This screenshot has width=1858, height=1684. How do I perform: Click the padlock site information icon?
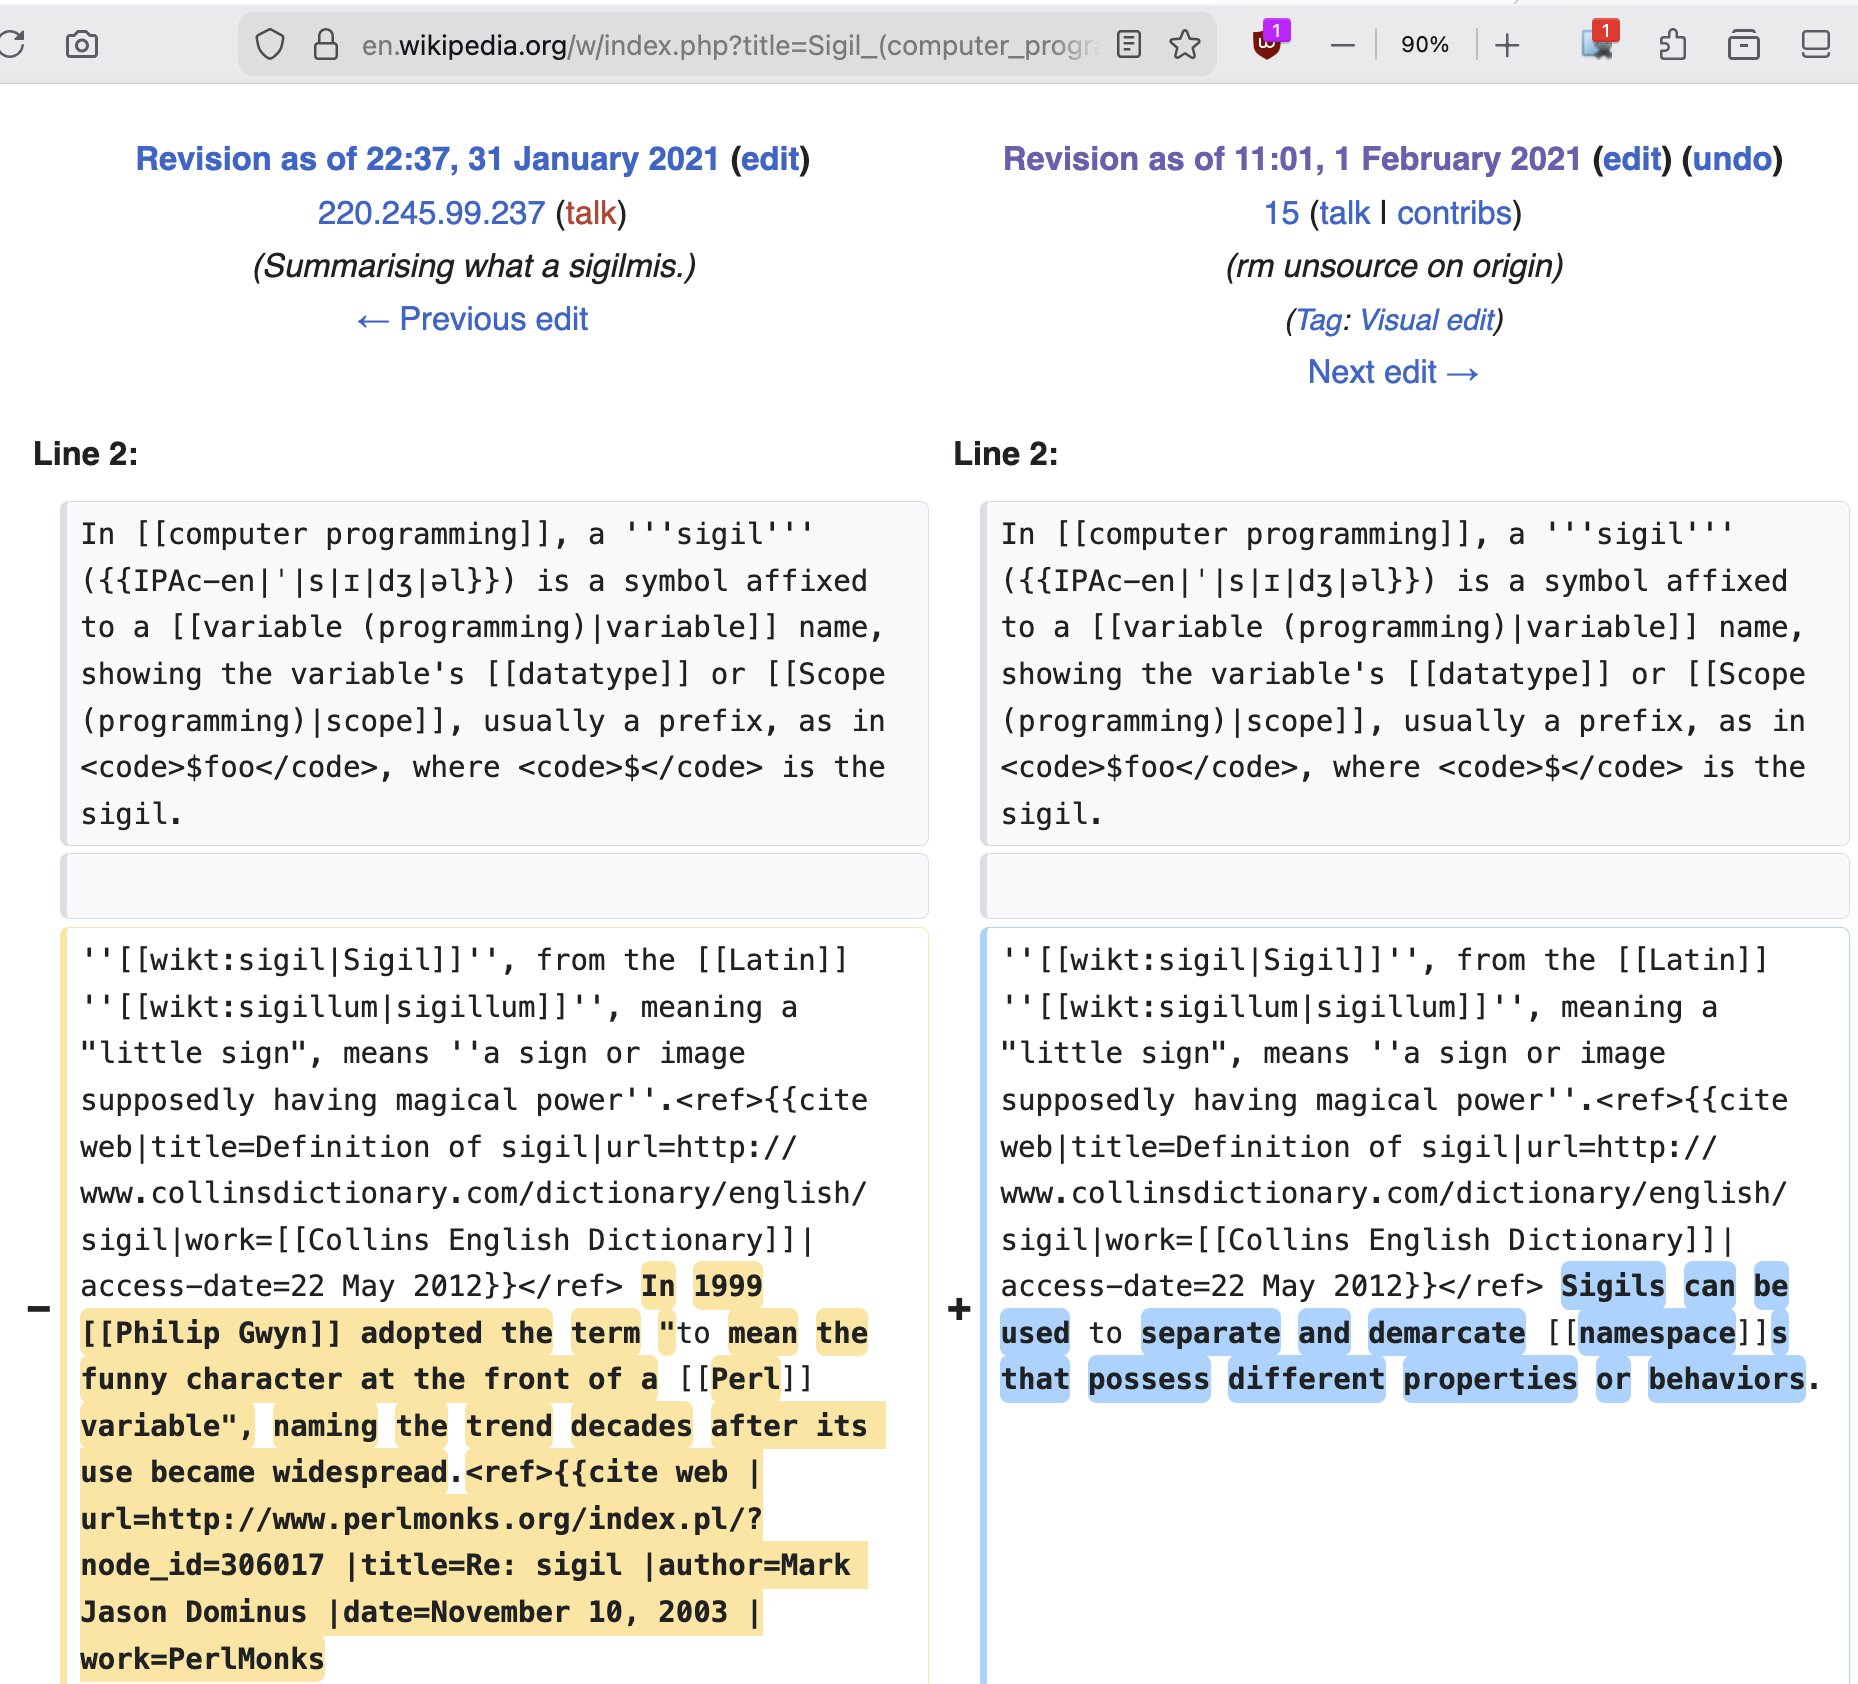click(x=326, y=45)
